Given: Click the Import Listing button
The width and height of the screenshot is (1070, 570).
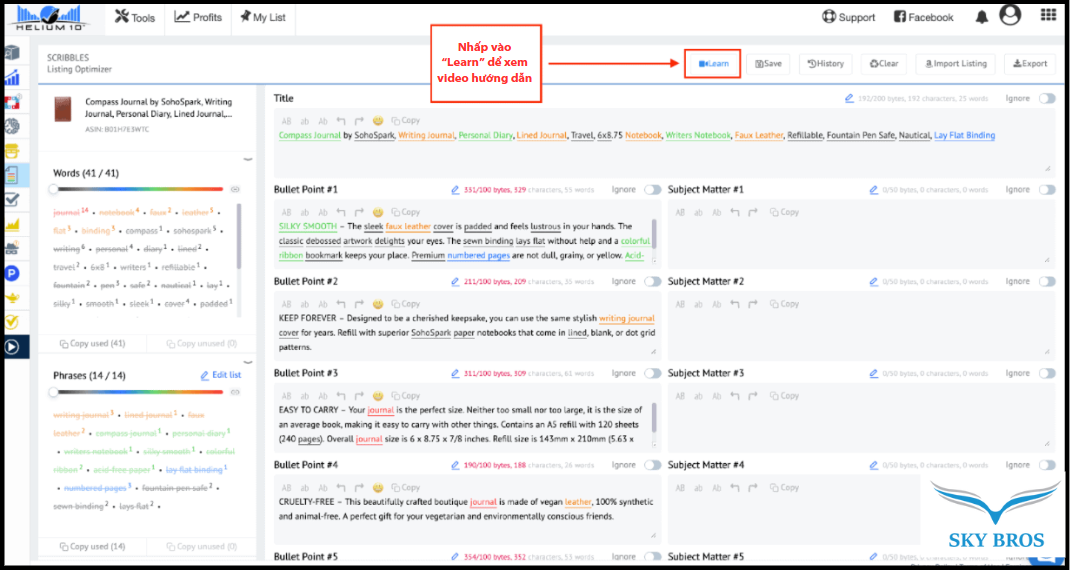Looking at the screenshot, I should point(954,64).
